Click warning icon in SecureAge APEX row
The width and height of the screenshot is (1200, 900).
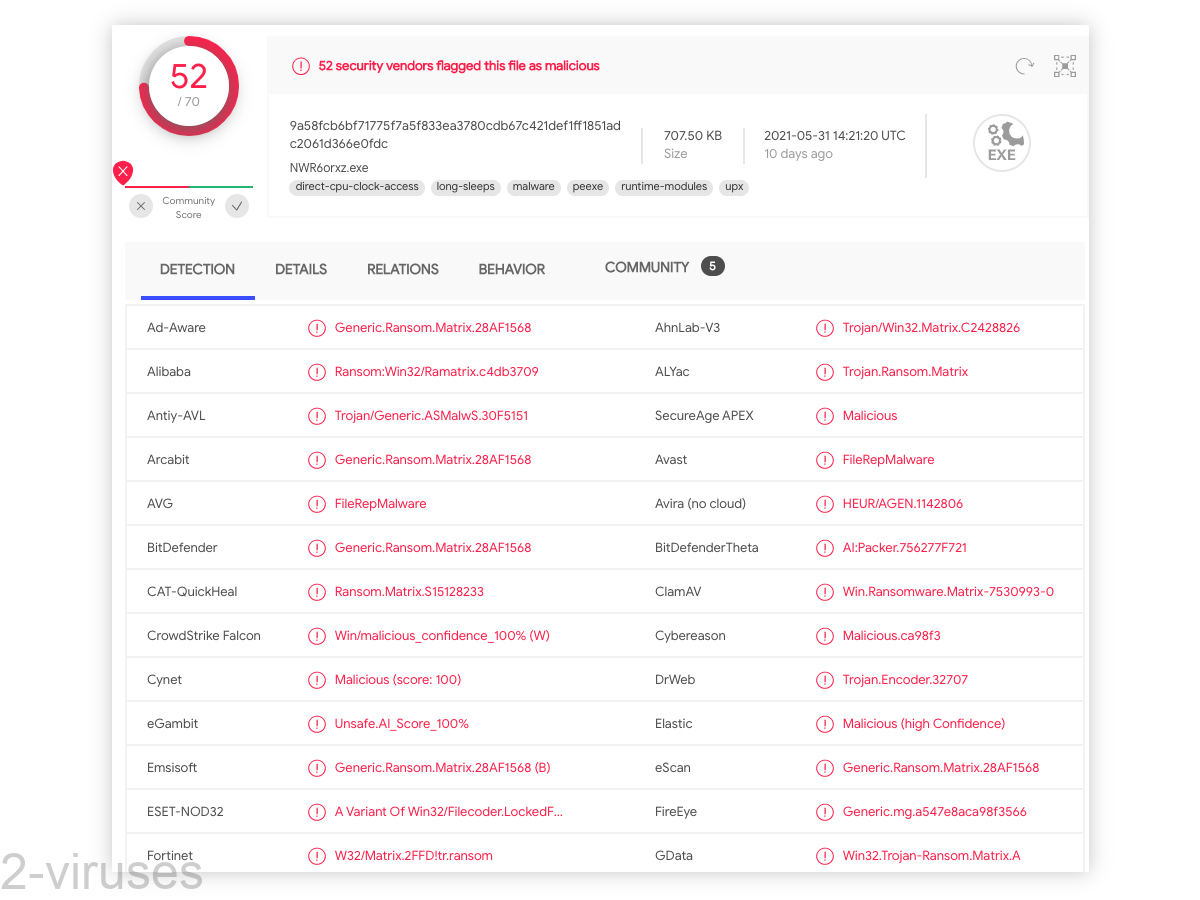825,416
